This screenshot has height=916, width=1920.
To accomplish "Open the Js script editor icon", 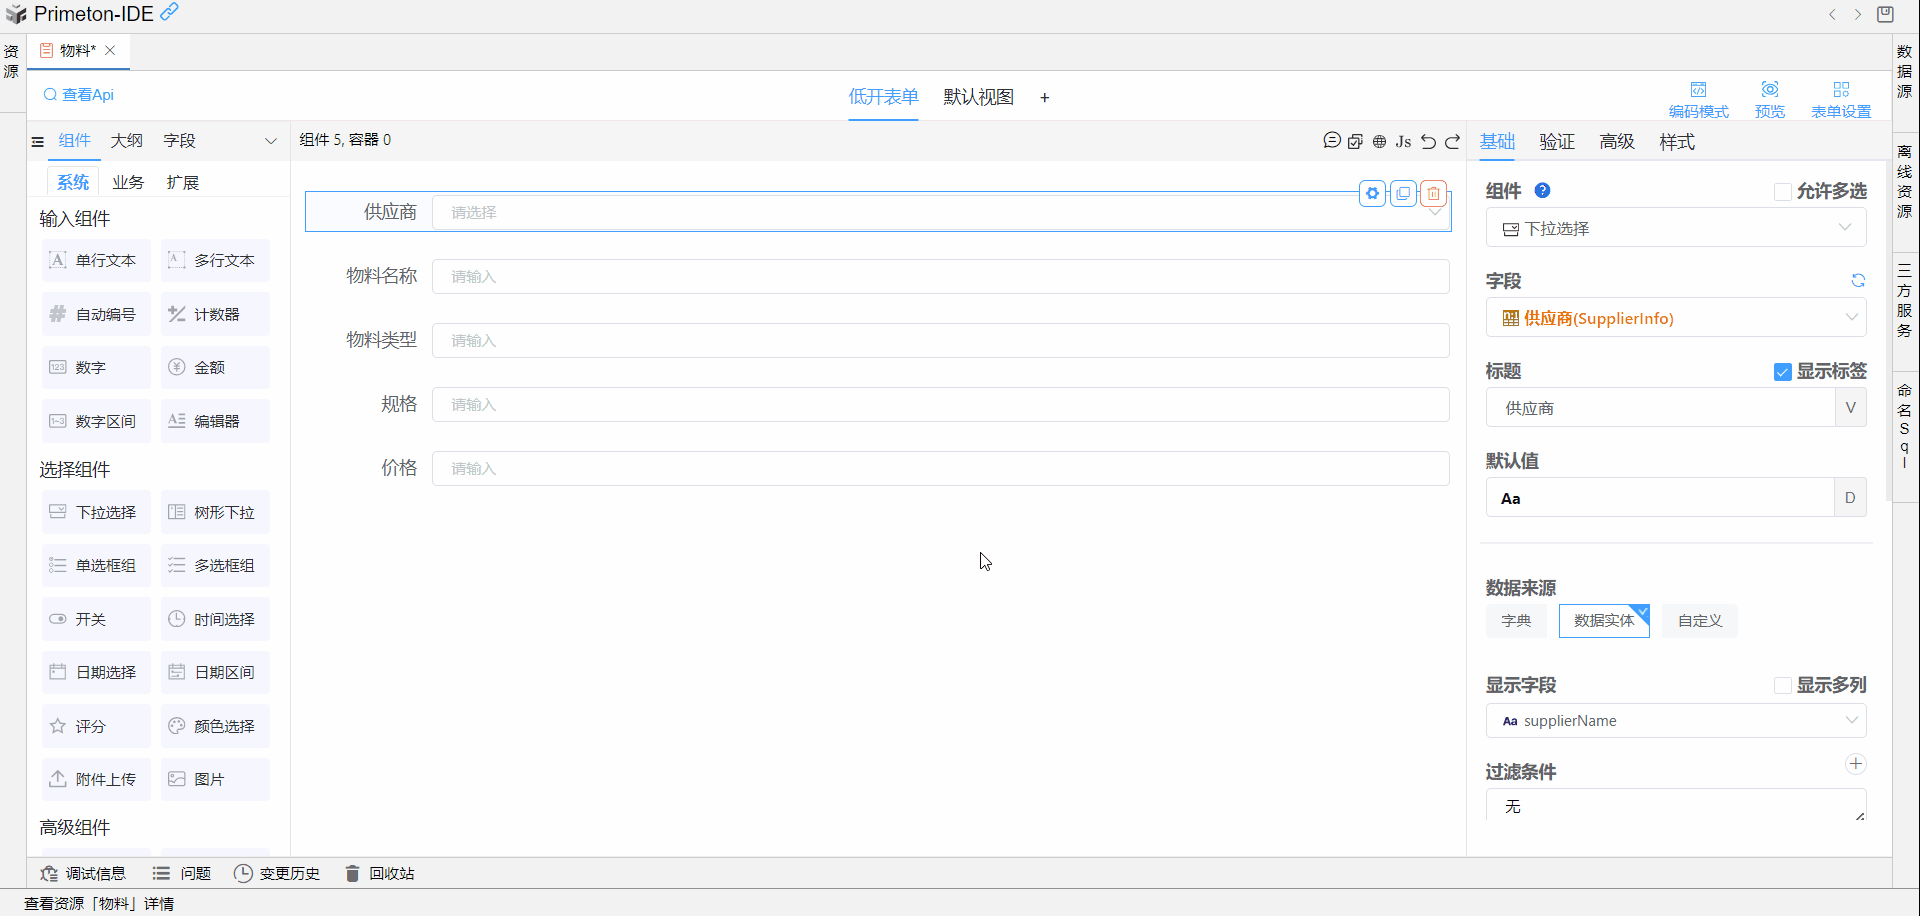I will 1403,141.
